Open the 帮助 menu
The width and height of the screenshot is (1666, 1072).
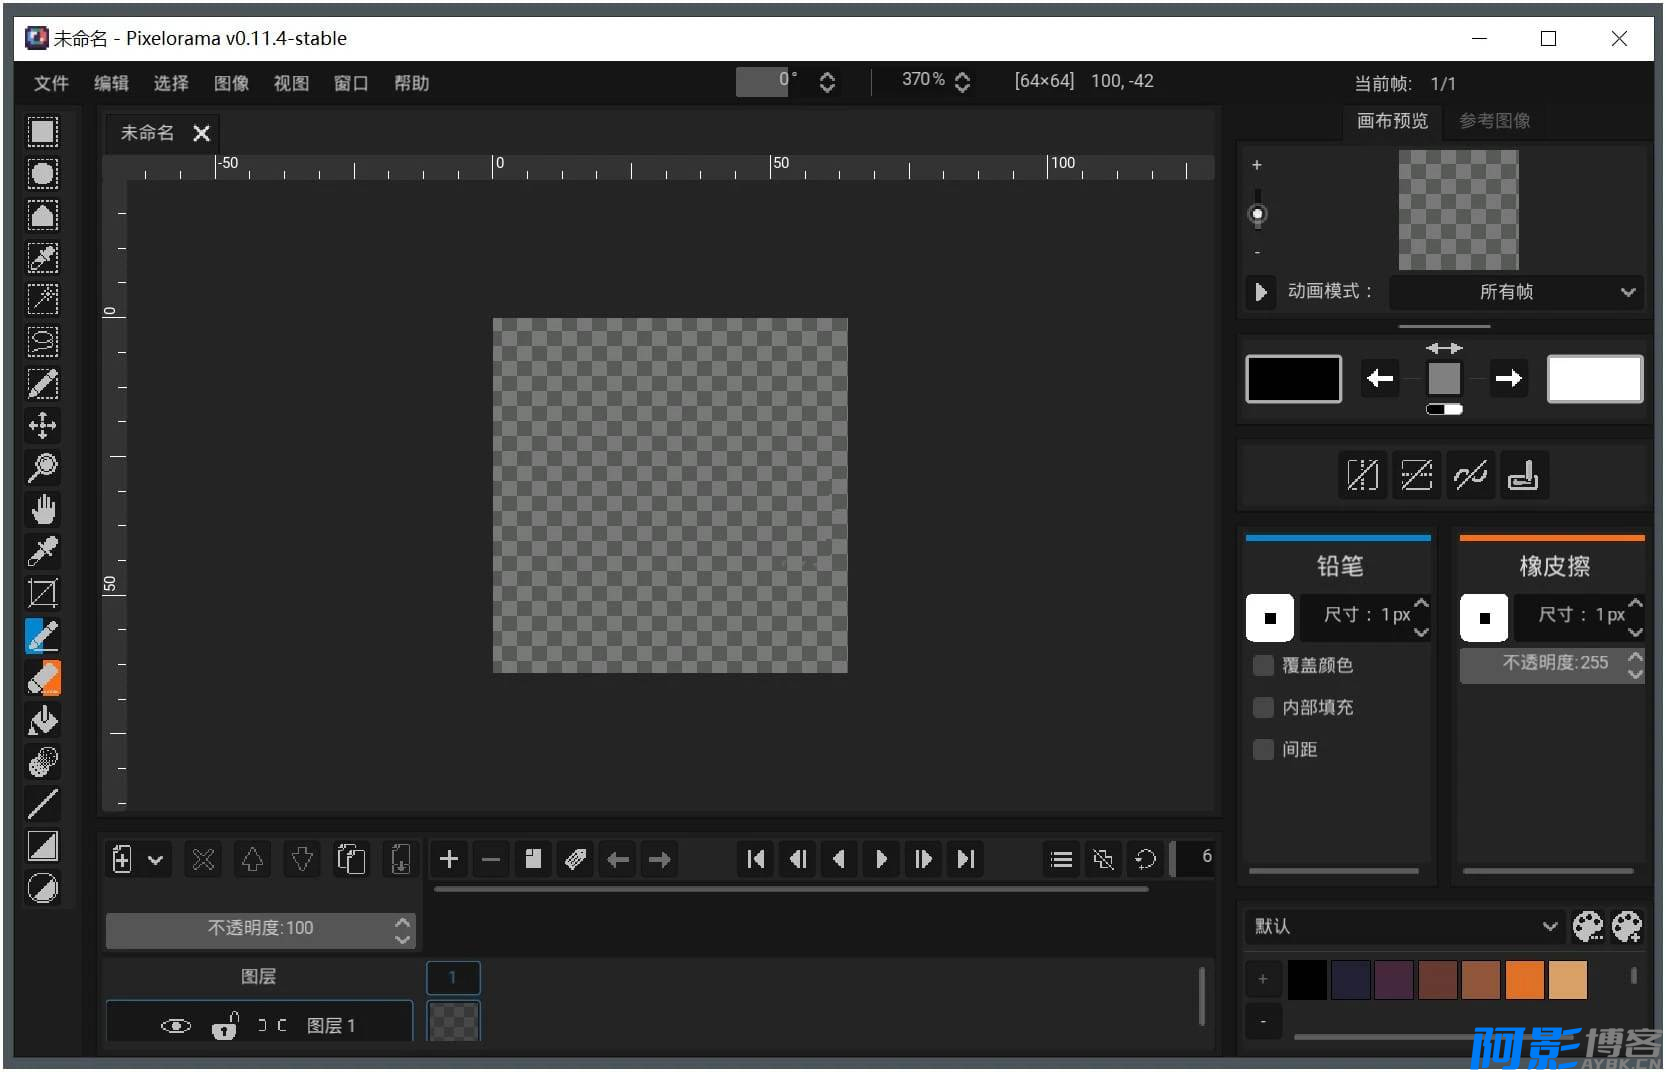point(411,83)
